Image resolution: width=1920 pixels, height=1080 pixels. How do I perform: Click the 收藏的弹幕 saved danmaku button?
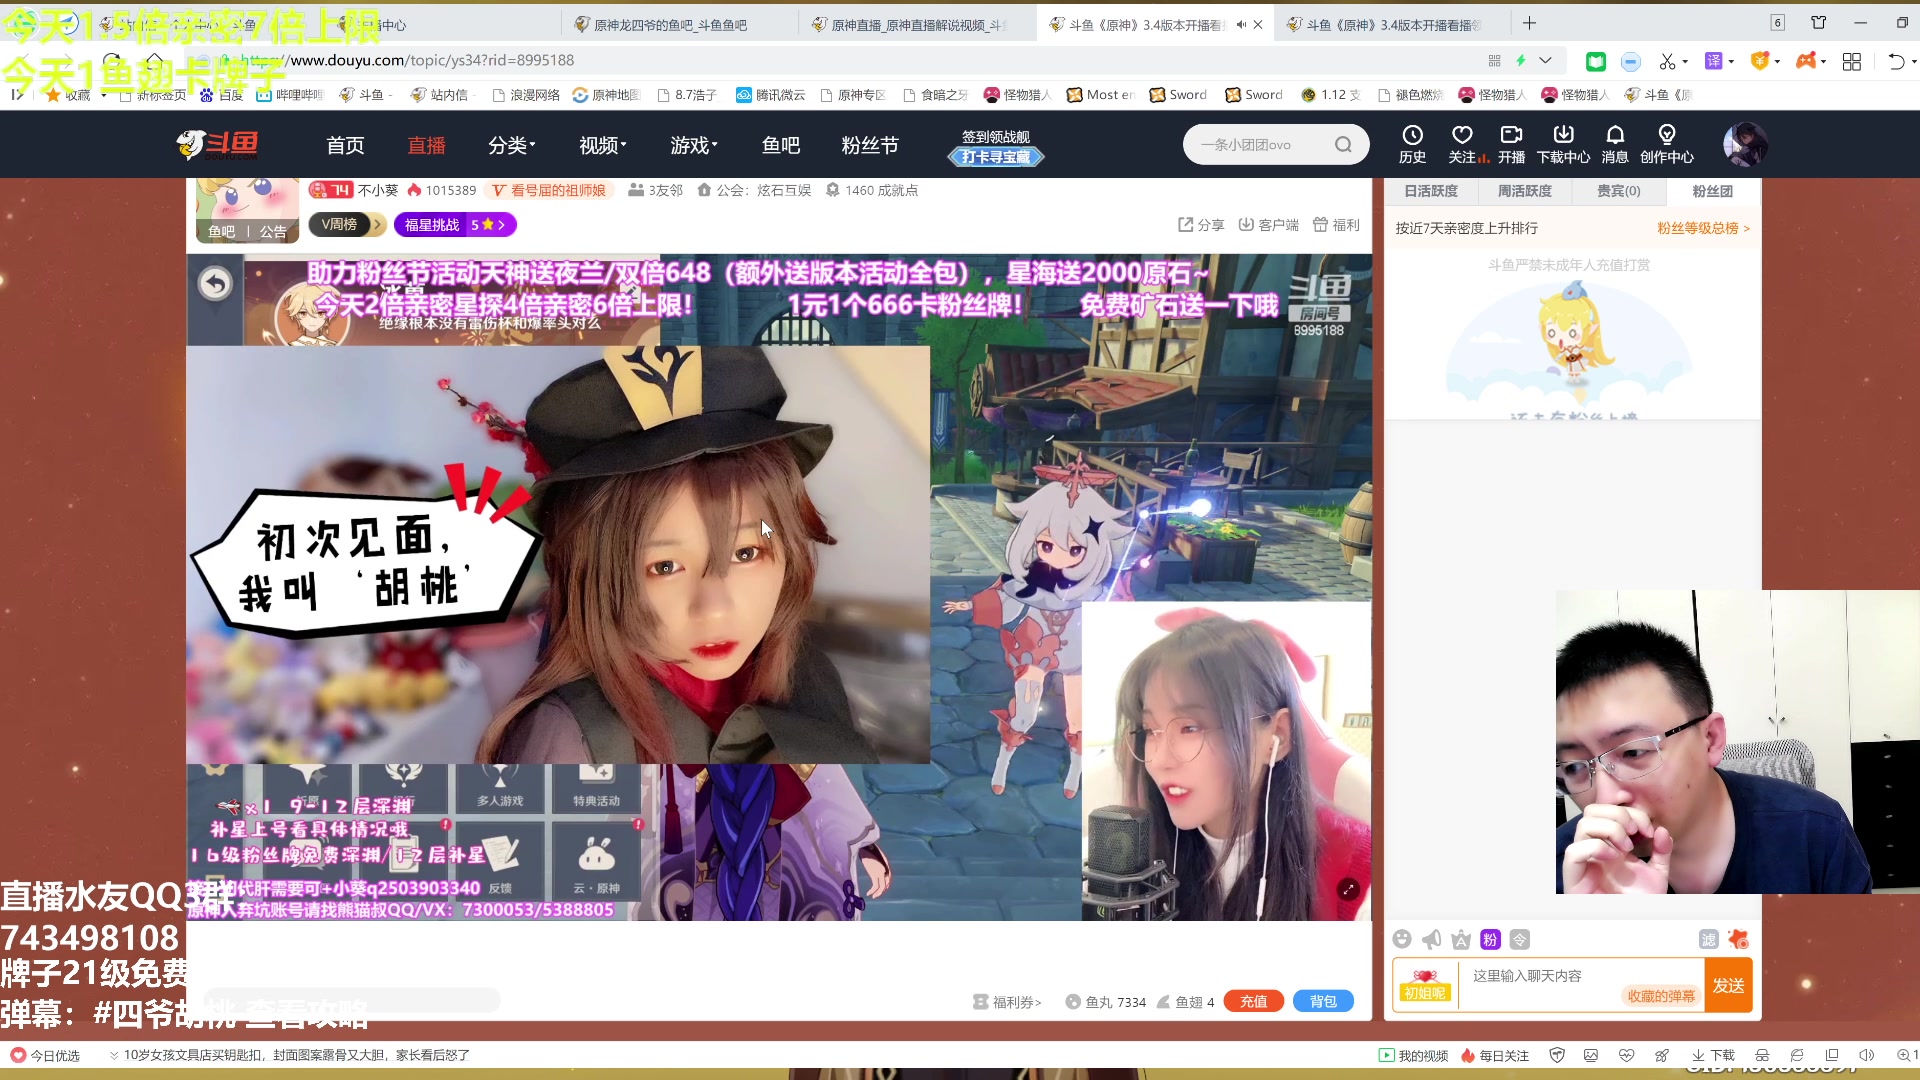(x=1661, y=996)
